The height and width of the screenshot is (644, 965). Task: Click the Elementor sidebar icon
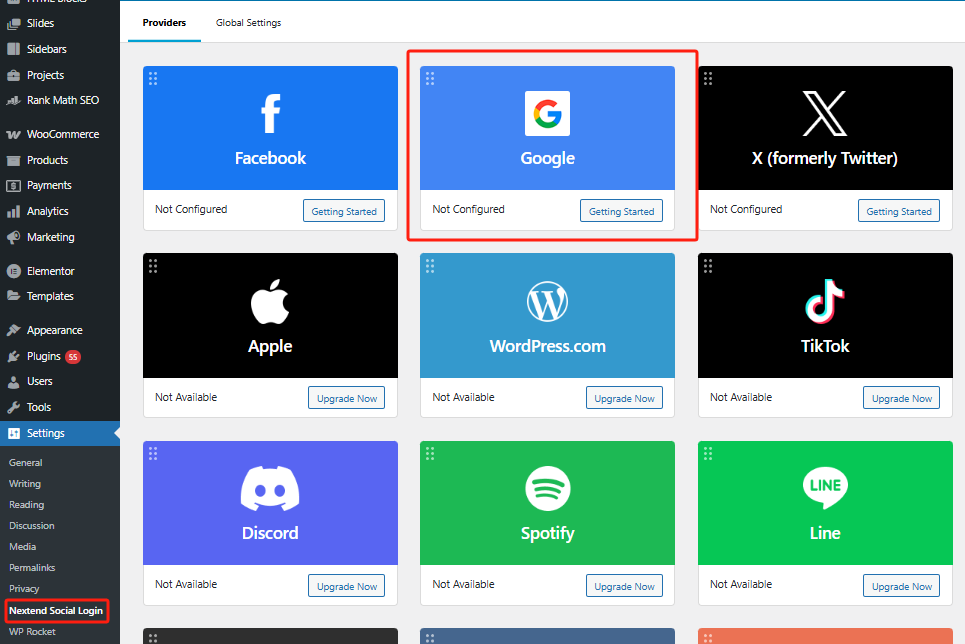click(x=14, y=270)
